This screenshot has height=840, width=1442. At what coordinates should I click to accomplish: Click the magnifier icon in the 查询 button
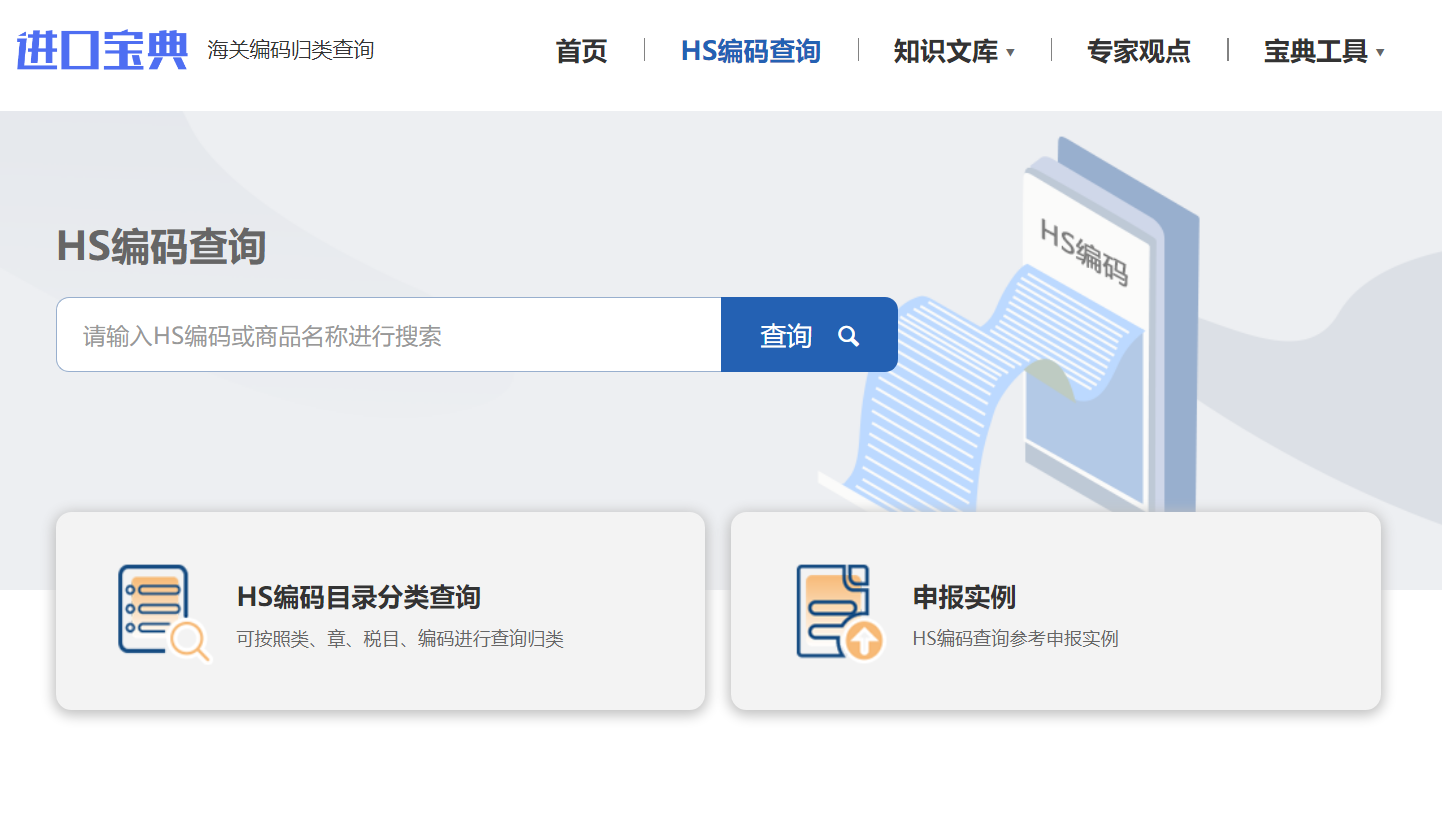(x=849, y=336)
